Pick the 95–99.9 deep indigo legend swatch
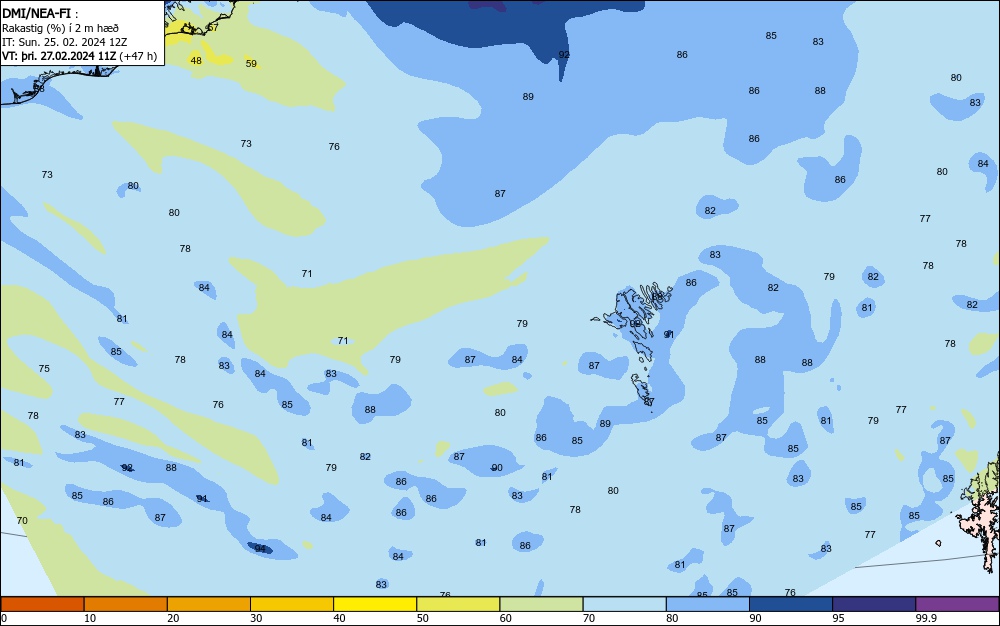The image size is (1000, 626). point(874,604)
